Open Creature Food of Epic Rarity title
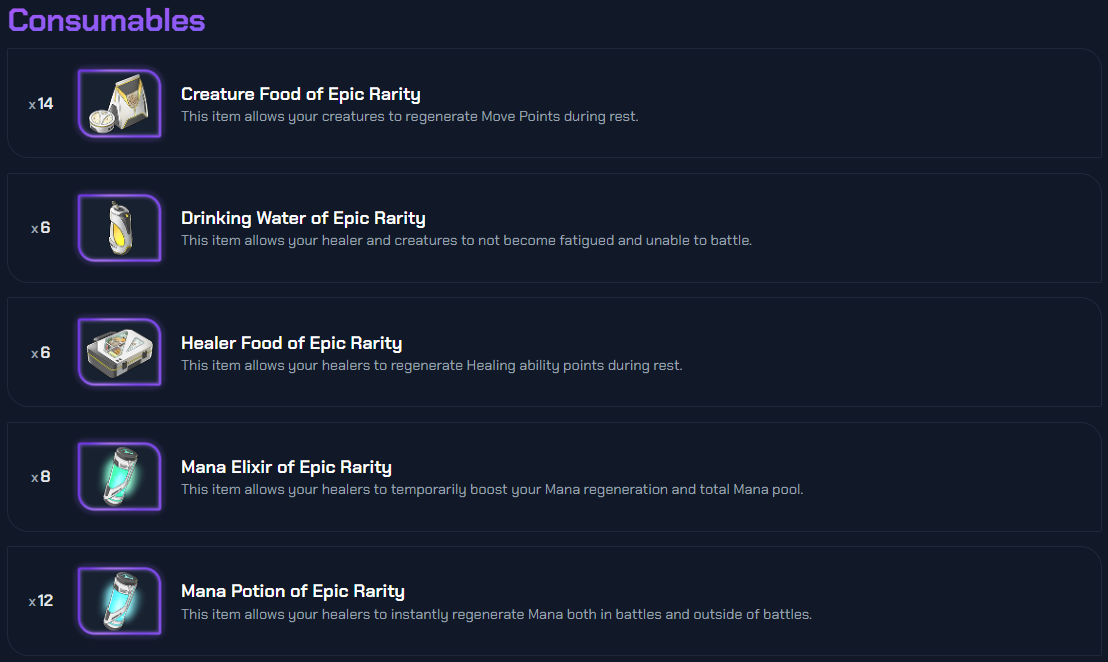The width and height of the screenshot is (1108, 662). pos(300,94)
